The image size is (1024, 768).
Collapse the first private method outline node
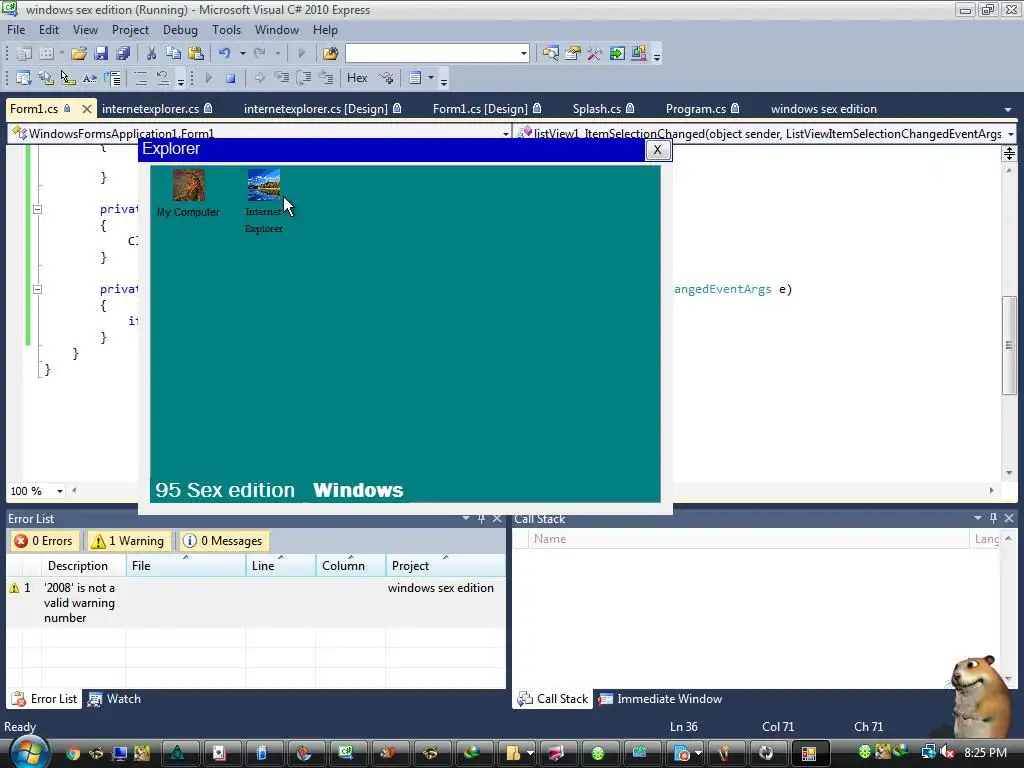[x=37, y=210]
